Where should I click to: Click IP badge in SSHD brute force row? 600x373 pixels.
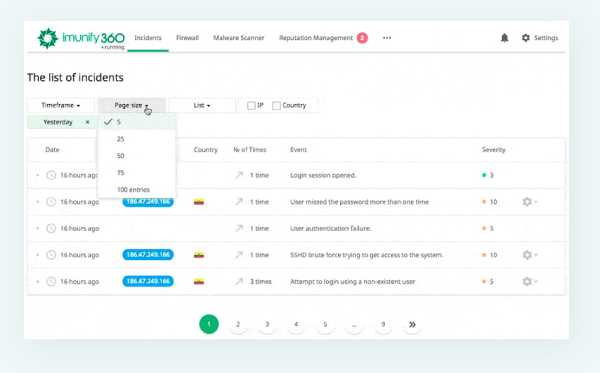148,255
